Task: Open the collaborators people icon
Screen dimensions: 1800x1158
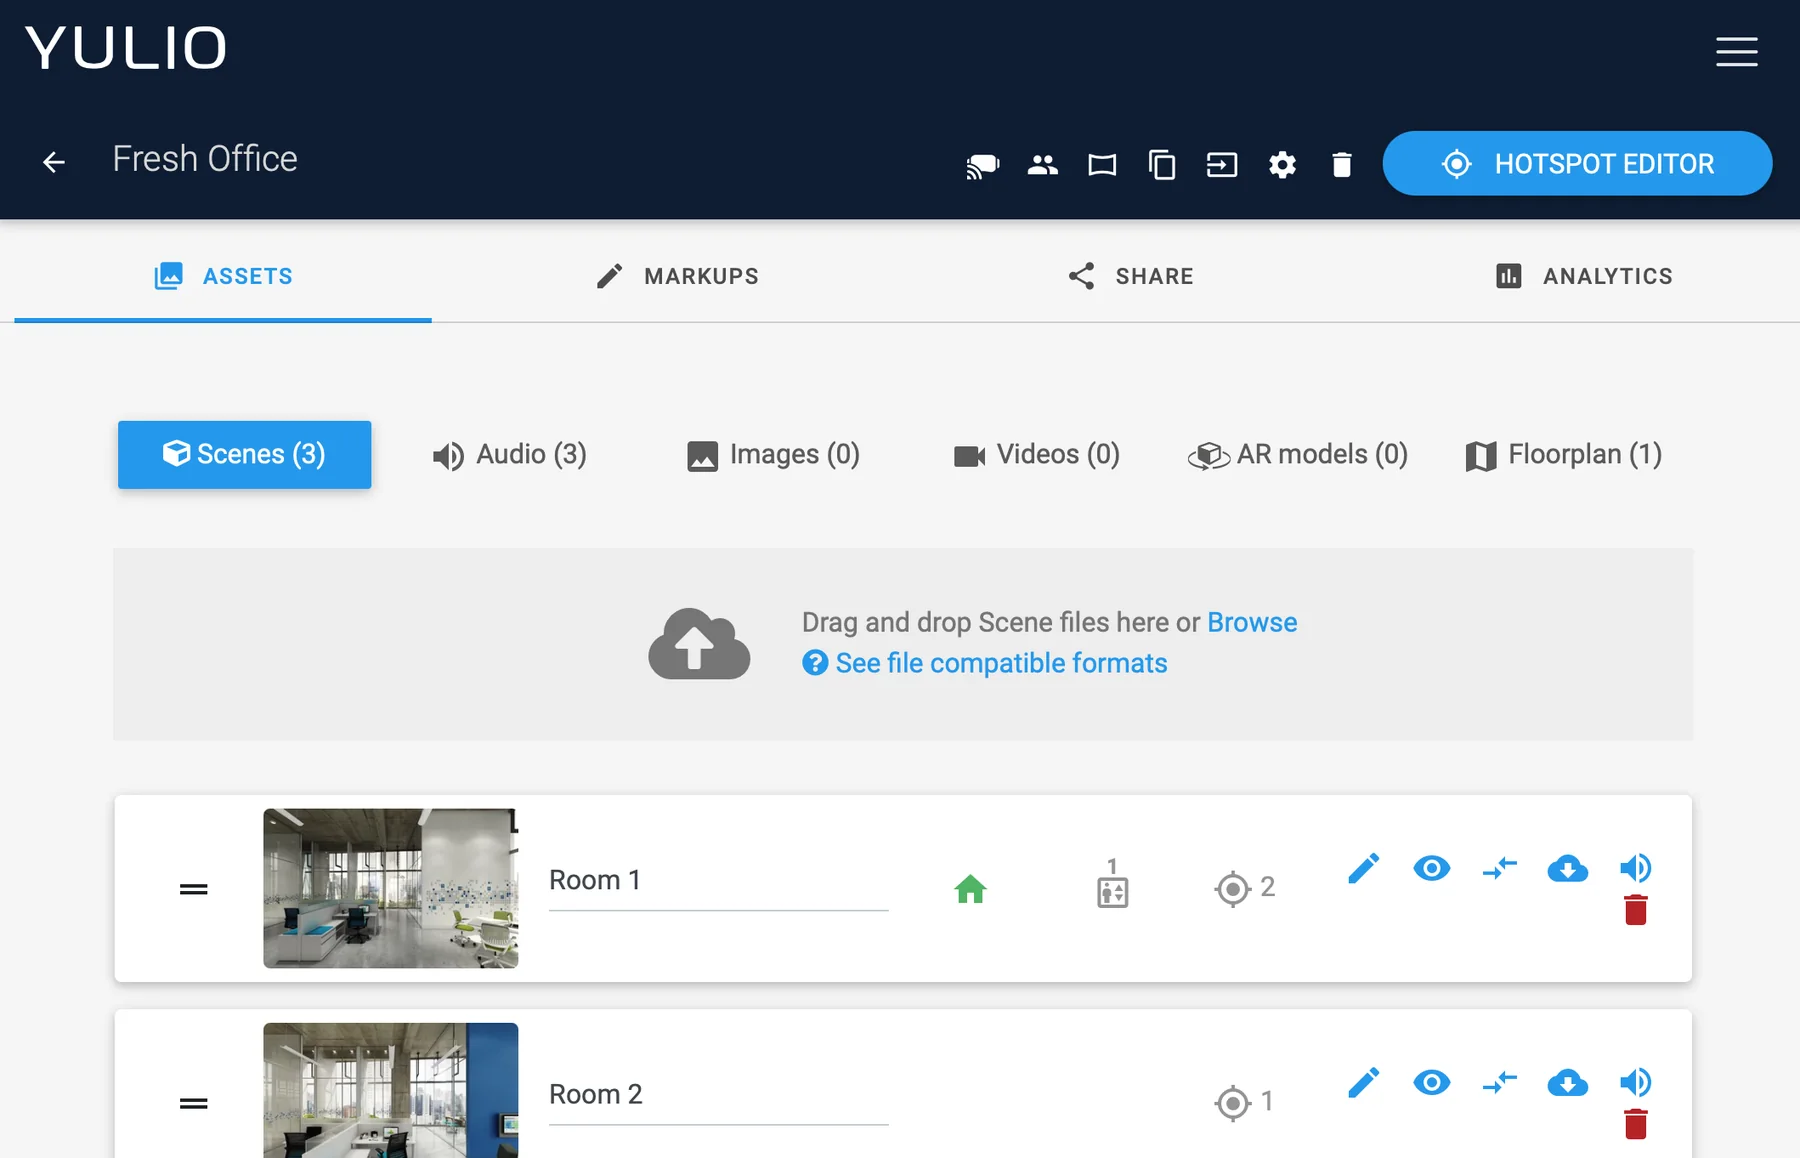Action: (1042, 164)
